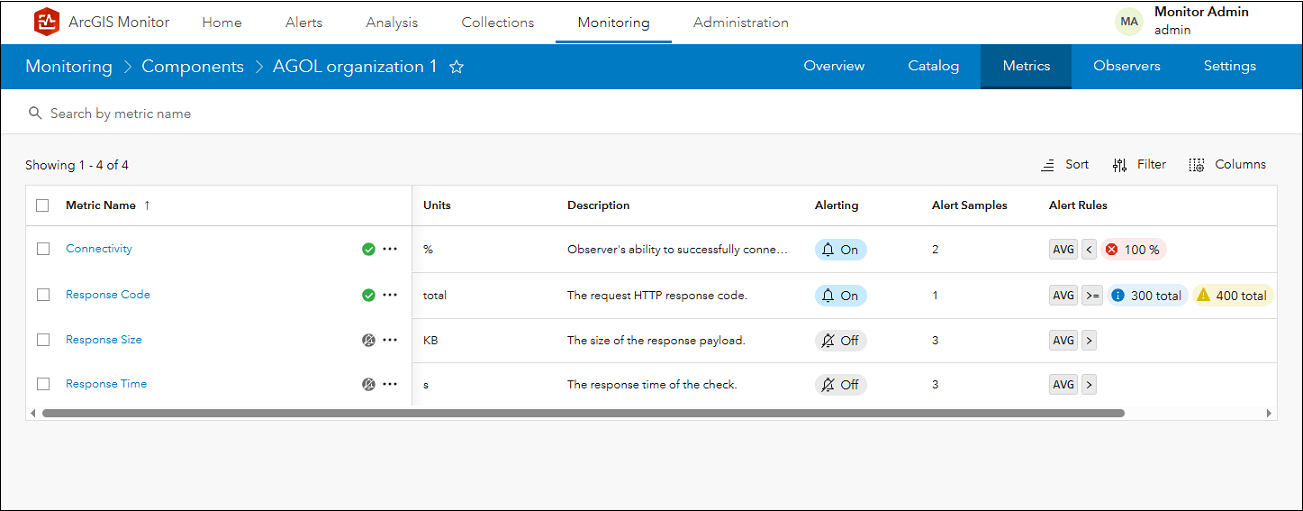This screenshot has width=1303, height=511.
Task: Click the horizontal scrollbar thumb
Action: 583,412
